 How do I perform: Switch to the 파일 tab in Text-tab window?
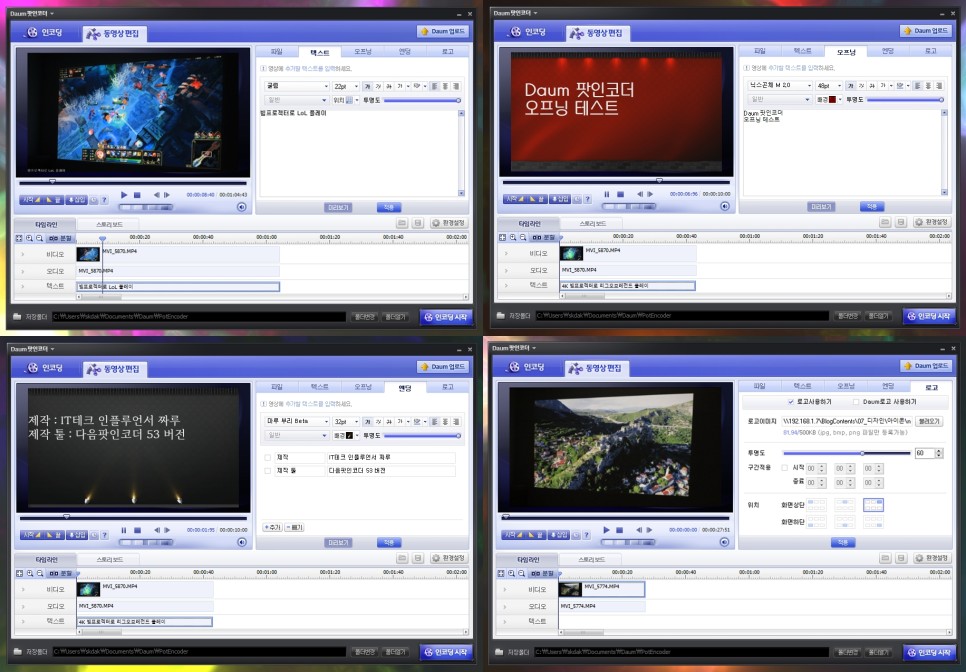(277, 52)
